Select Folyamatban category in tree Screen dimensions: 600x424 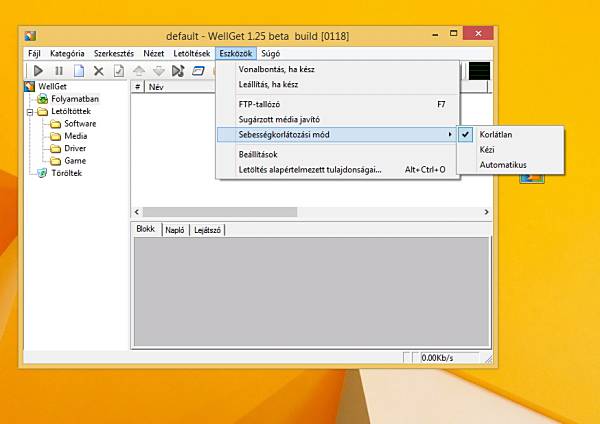point(75,99)
